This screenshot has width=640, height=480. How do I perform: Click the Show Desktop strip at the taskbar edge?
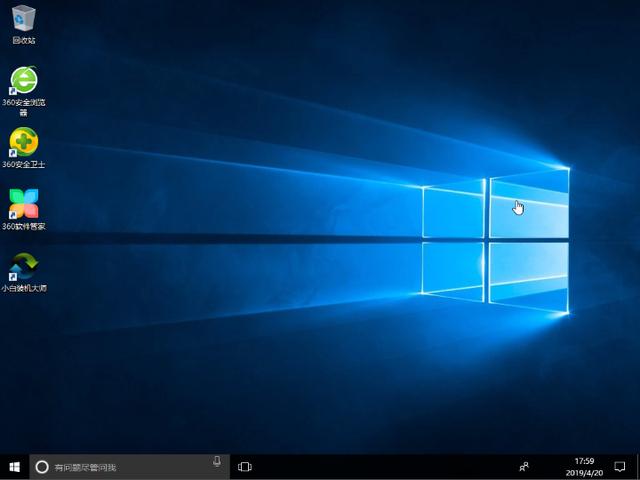638,467
